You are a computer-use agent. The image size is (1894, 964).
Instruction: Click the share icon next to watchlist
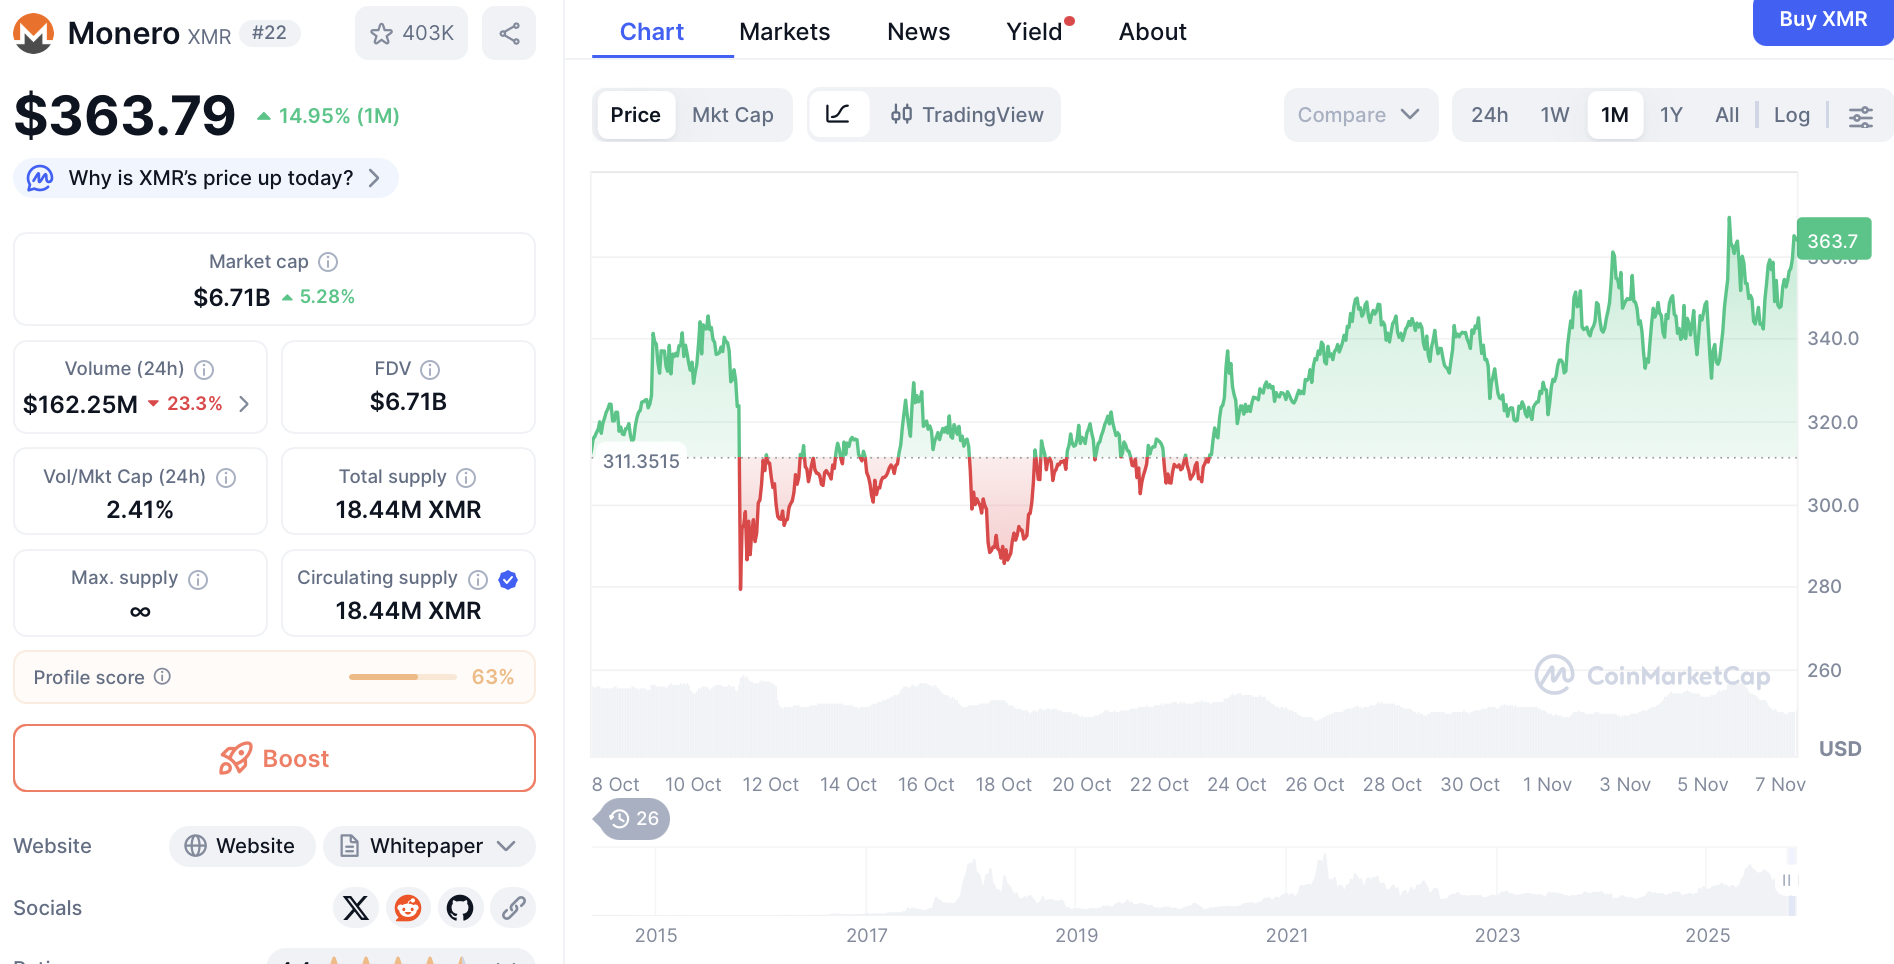click(509, 33)
